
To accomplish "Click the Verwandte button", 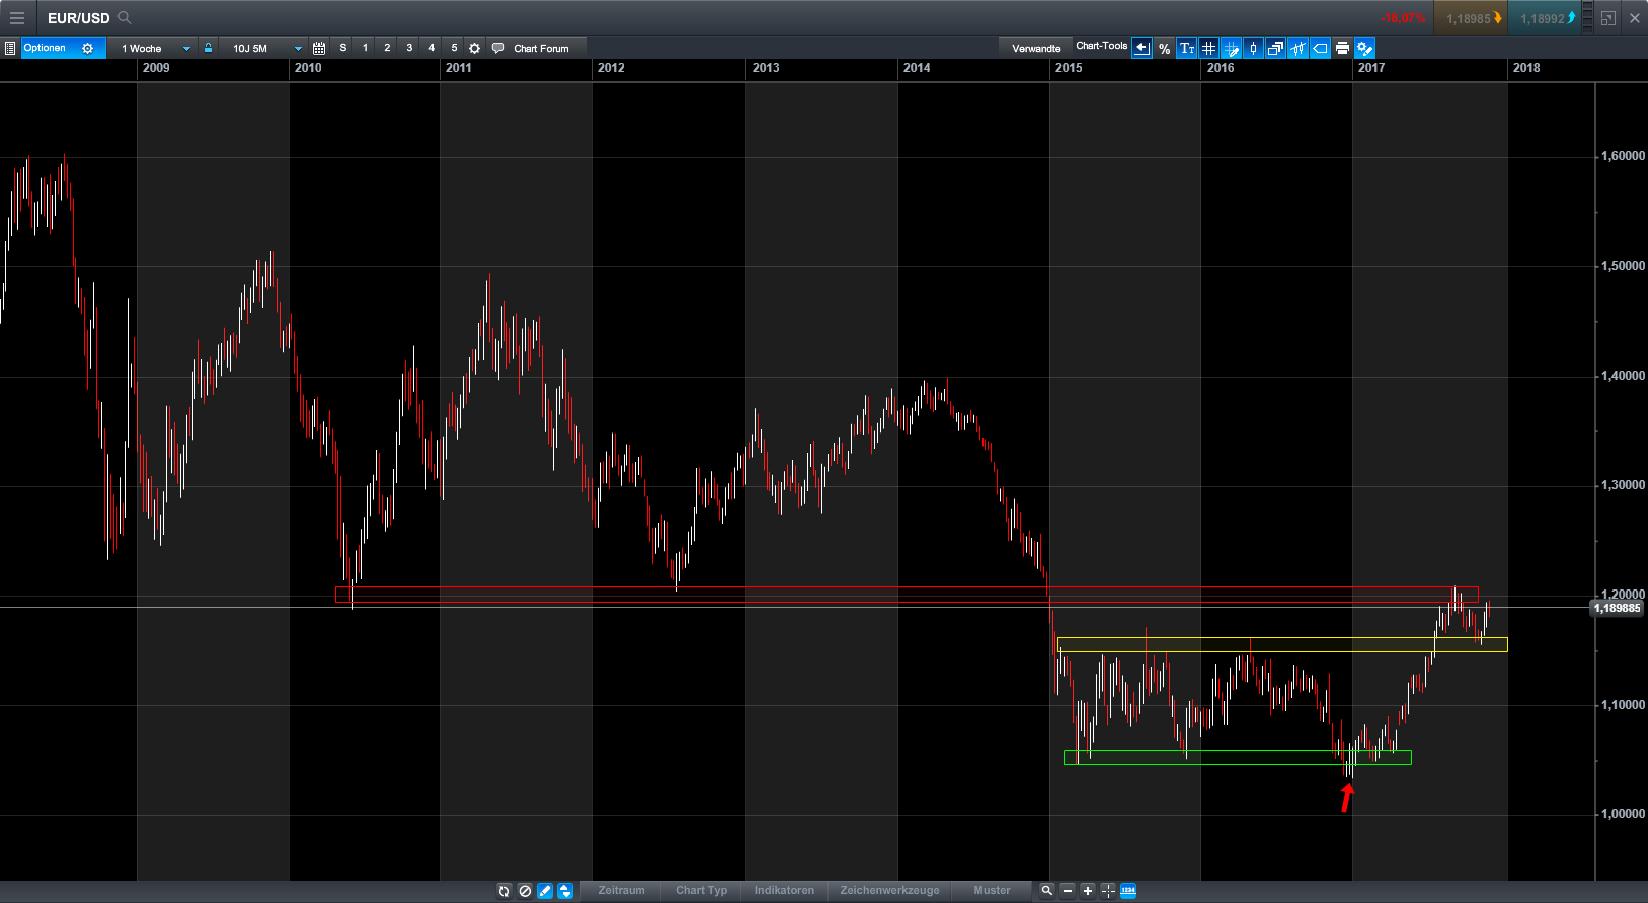I will pos(1036,47).
